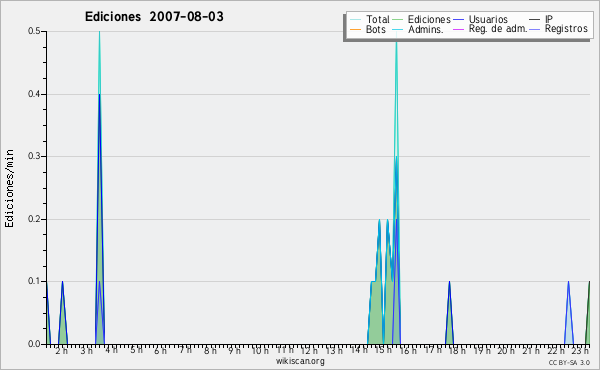
Task: Click the '3 h' x-axis label
Action: click(x=86, y=351)
